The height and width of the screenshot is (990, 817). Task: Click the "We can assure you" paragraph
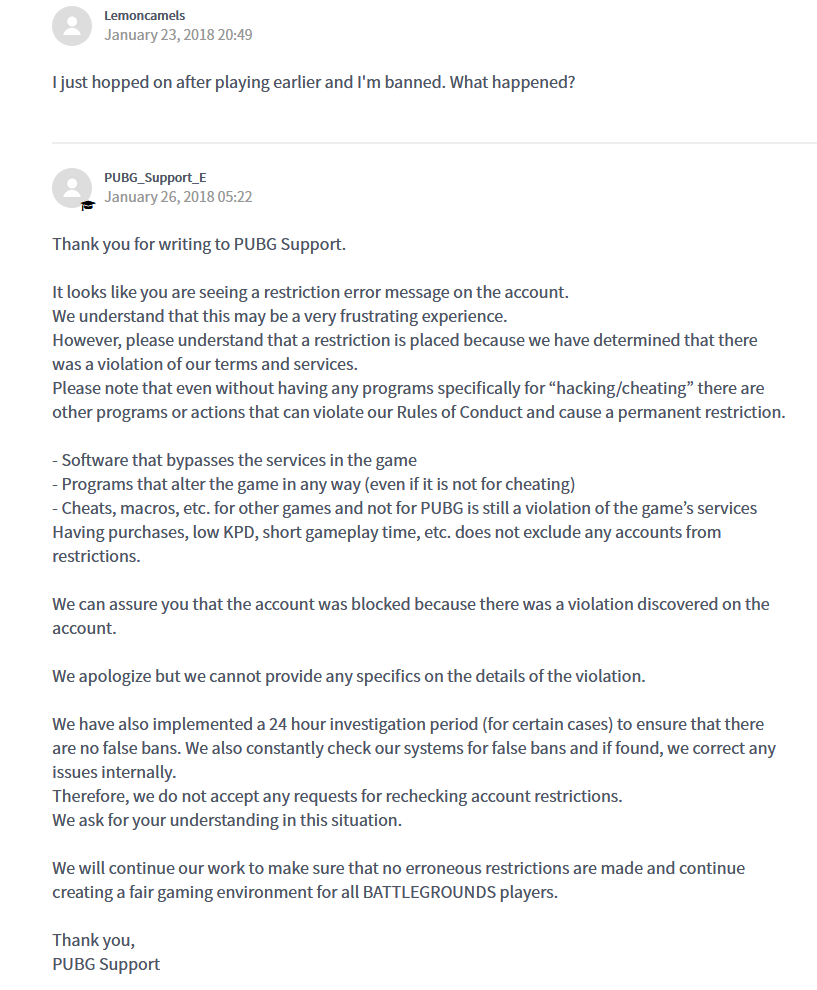click(x=410, y=604)
